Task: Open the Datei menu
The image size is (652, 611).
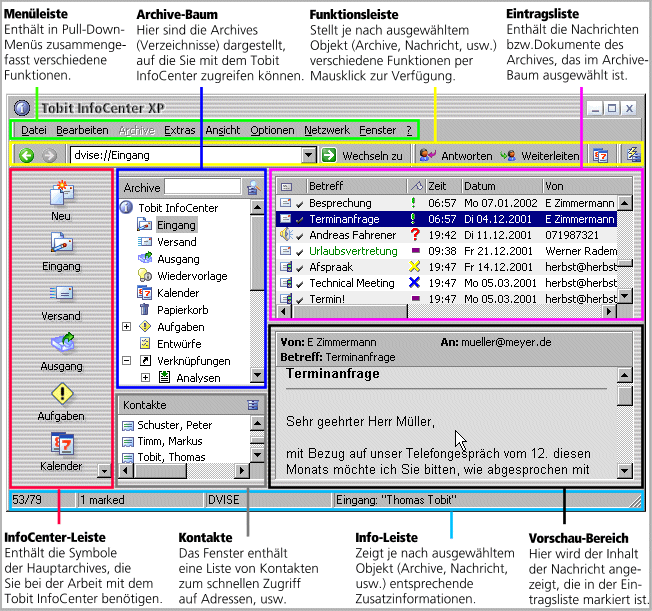Action: 34,130
